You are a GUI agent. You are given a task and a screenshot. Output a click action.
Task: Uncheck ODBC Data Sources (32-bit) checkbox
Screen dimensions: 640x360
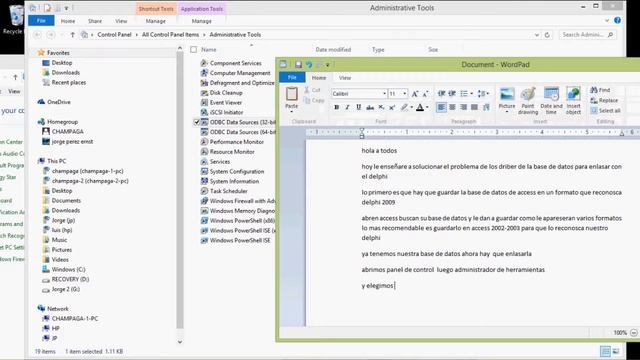click(196, 122)
